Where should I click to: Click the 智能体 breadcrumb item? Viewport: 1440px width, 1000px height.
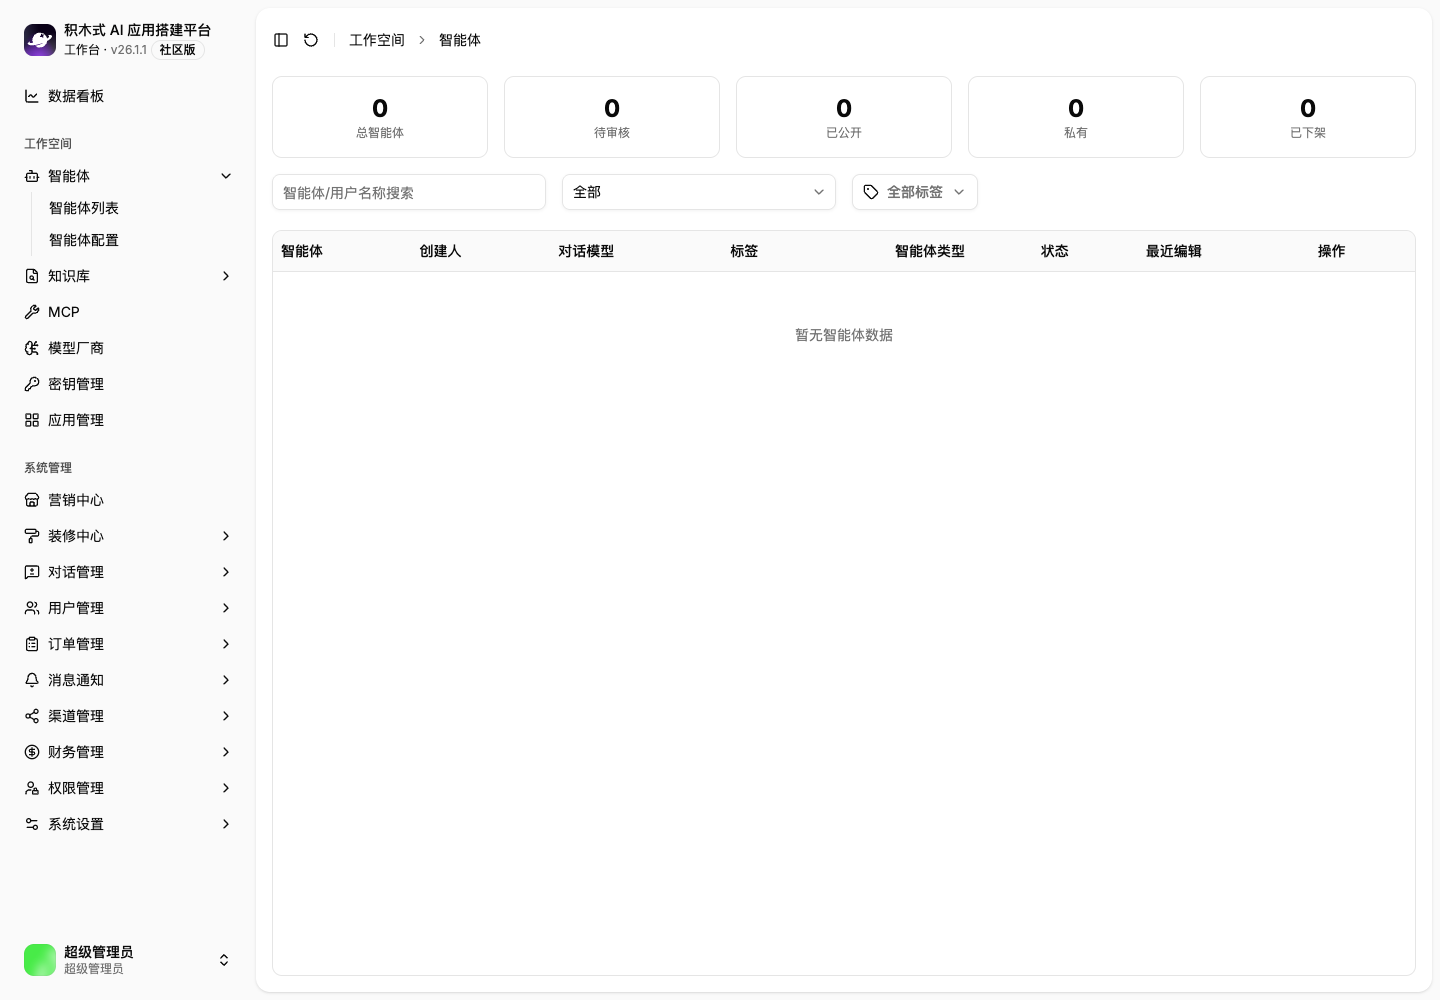[x=460, y=40]
